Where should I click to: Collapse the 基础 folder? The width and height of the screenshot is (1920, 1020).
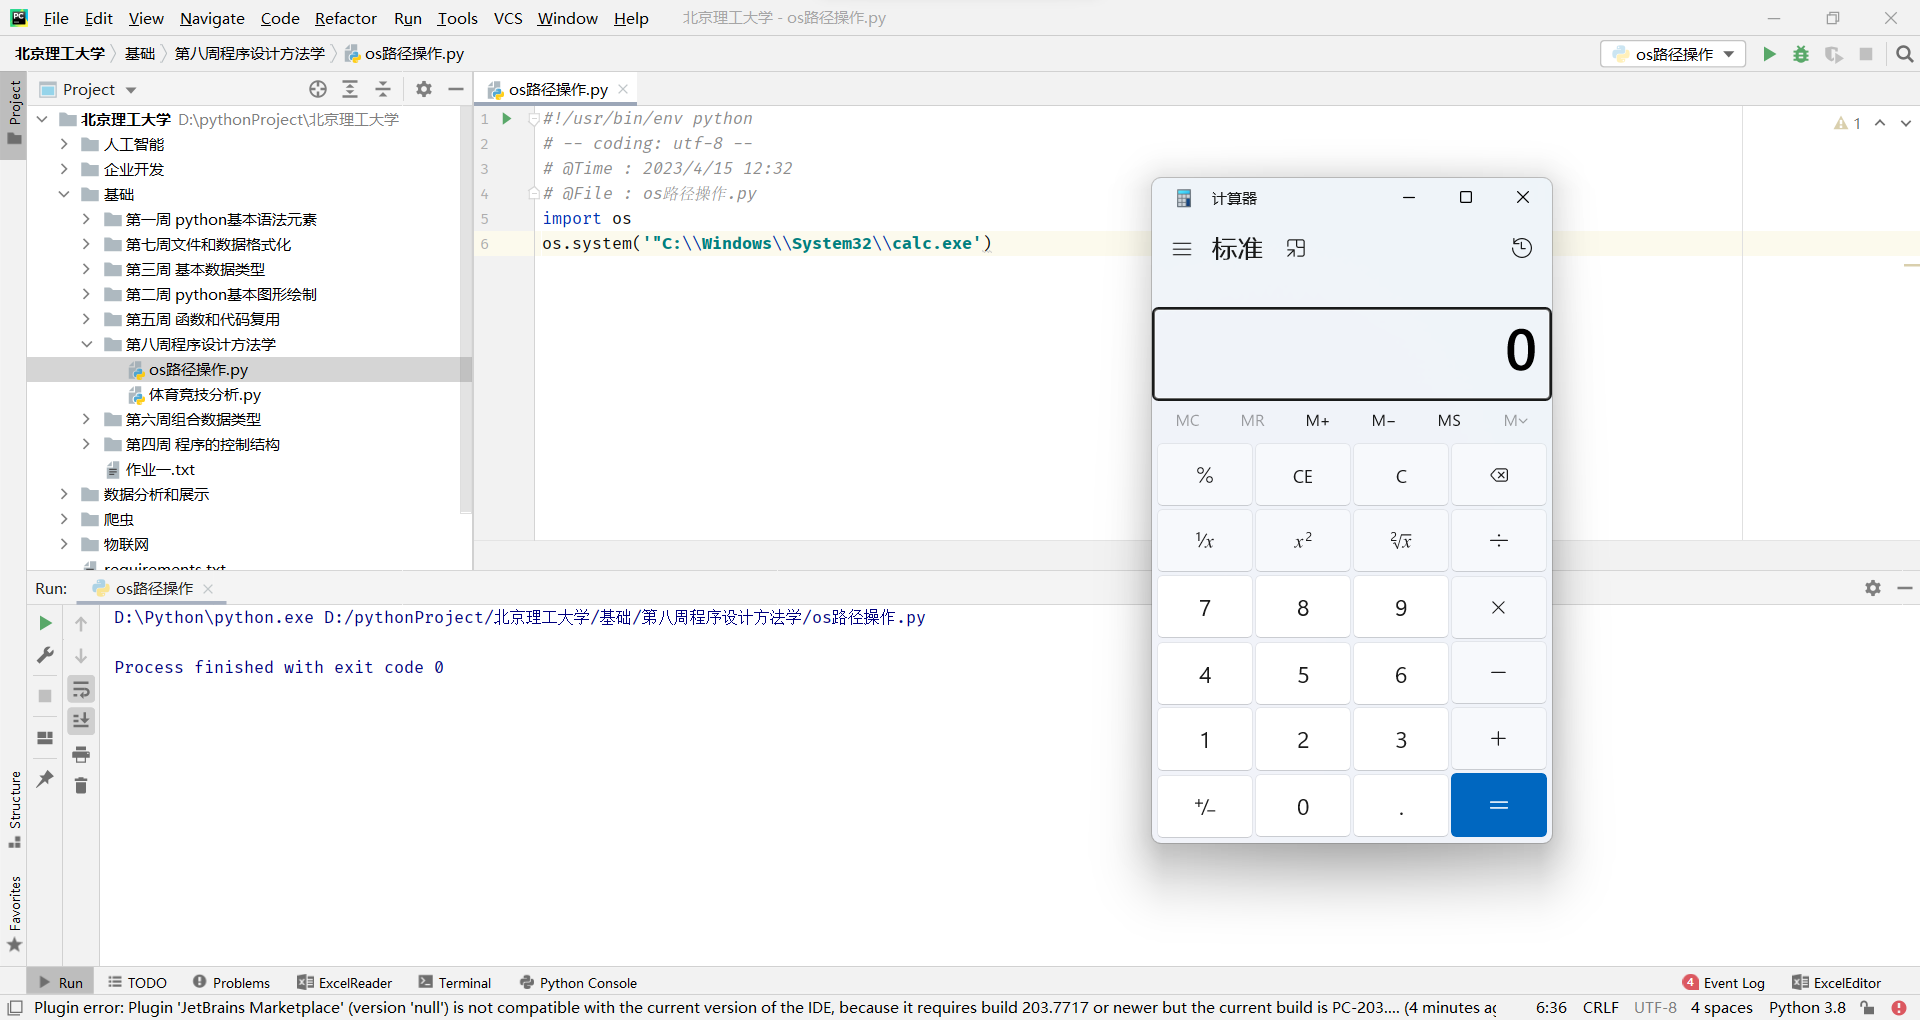pyautogui.click(x=64, y=194)
